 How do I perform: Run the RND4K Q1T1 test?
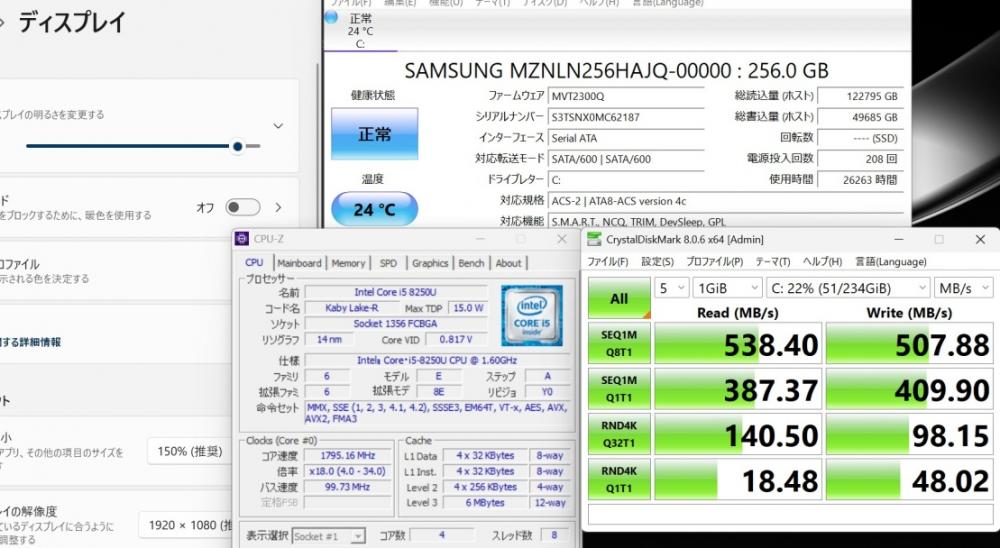pyautogui.click(x=619, y=479)
